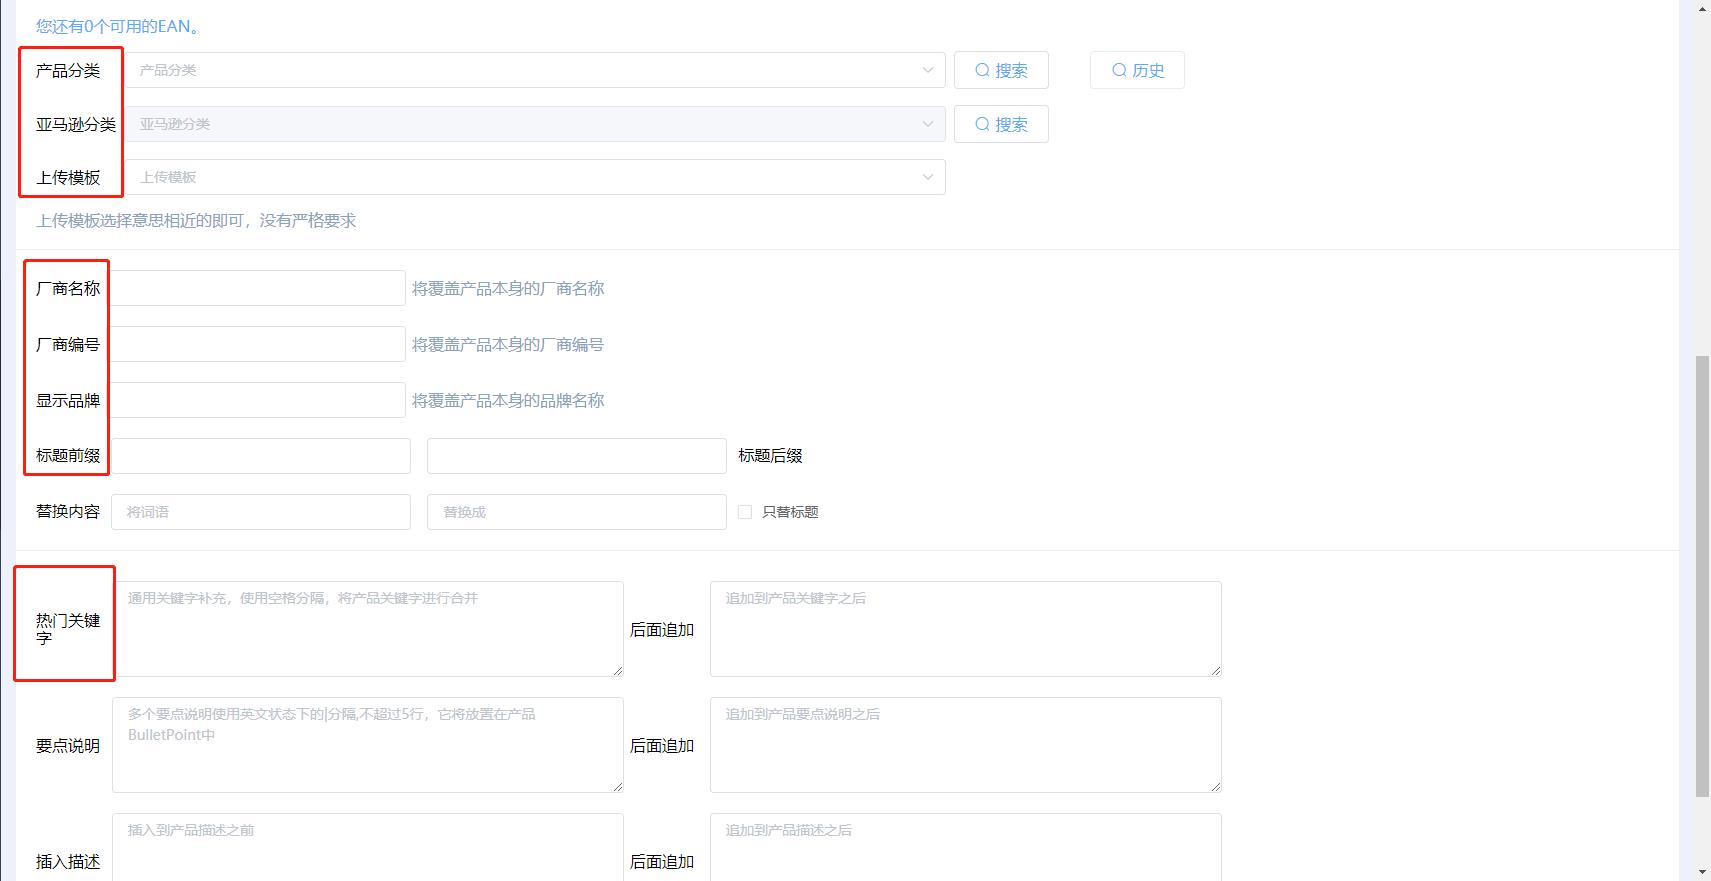Focus the 将词语 replace-from field

click(261, 512)
